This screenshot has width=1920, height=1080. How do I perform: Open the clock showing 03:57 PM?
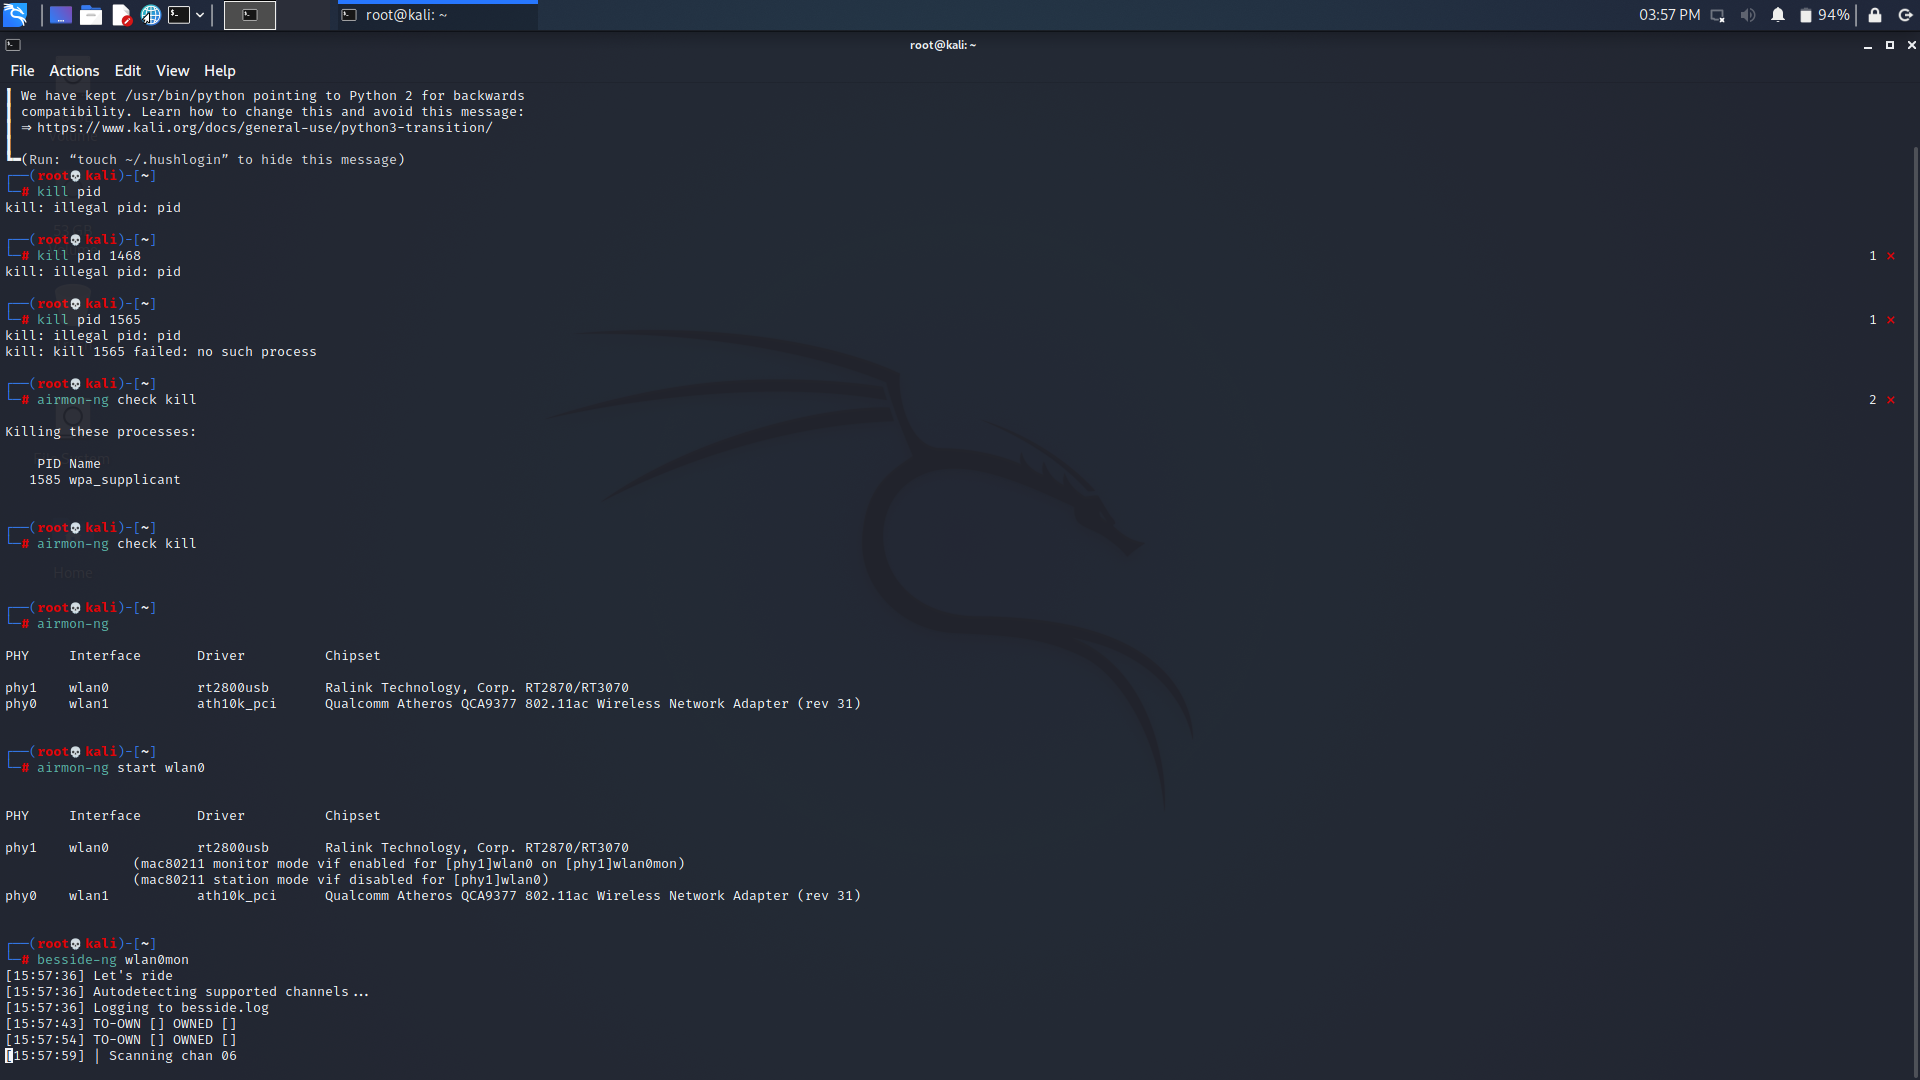[1669, 15]
